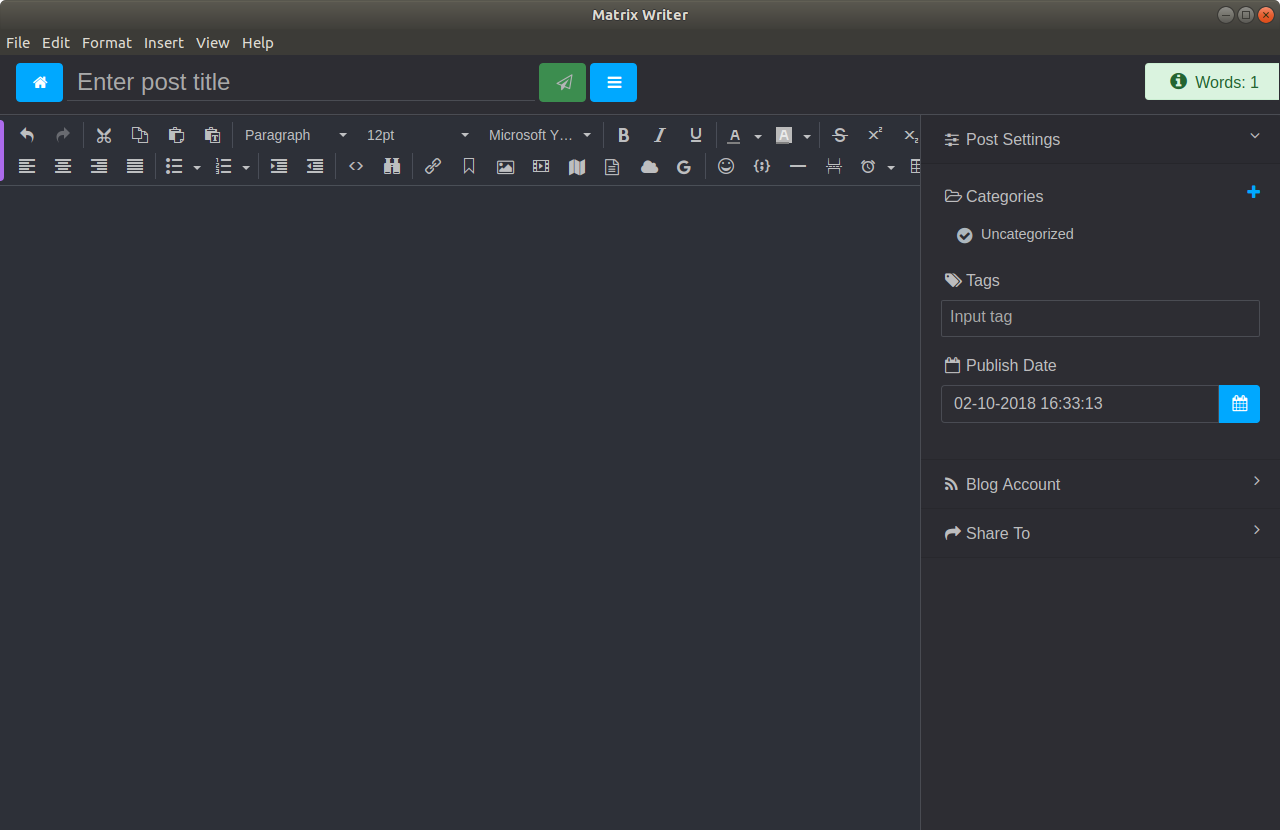The height and width of the screenshot is (830, 1280).
Task: Open the emoticons smiley picker
Action: 726,167
